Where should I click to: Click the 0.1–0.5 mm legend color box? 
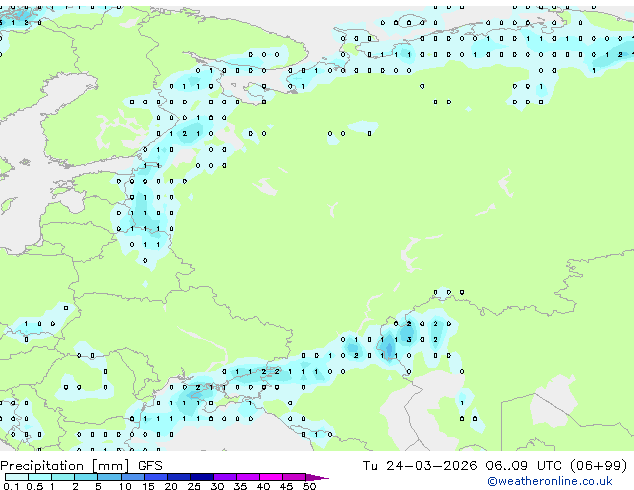(x=17, y=477)
